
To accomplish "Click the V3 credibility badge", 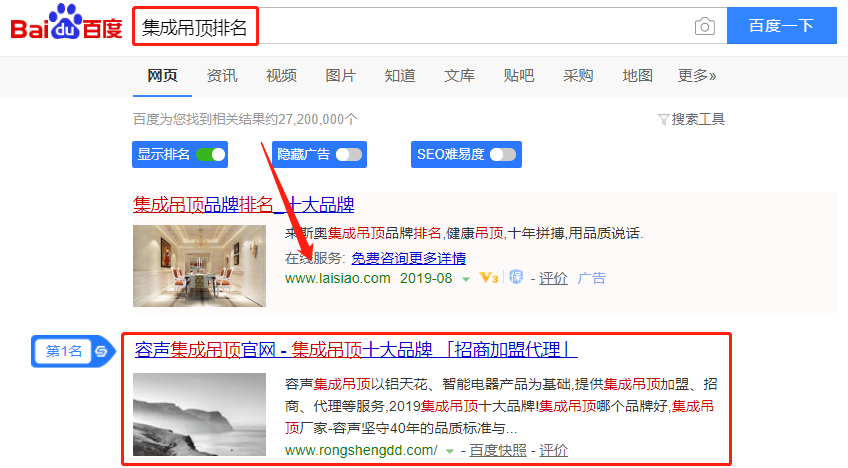I will coord(489,278).
